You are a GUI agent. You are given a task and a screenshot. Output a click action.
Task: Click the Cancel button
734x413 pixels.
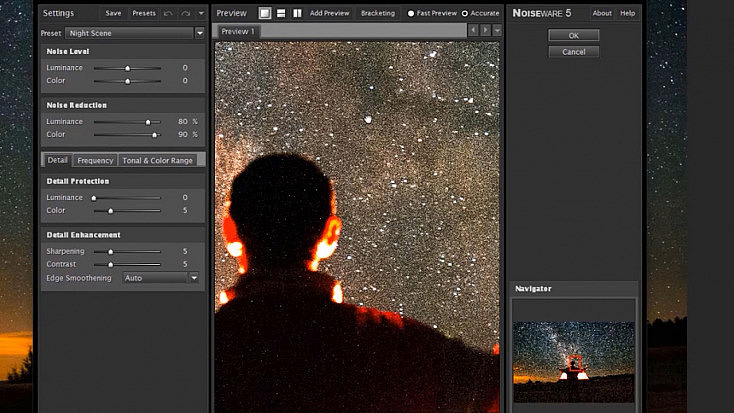pos(573,52)
